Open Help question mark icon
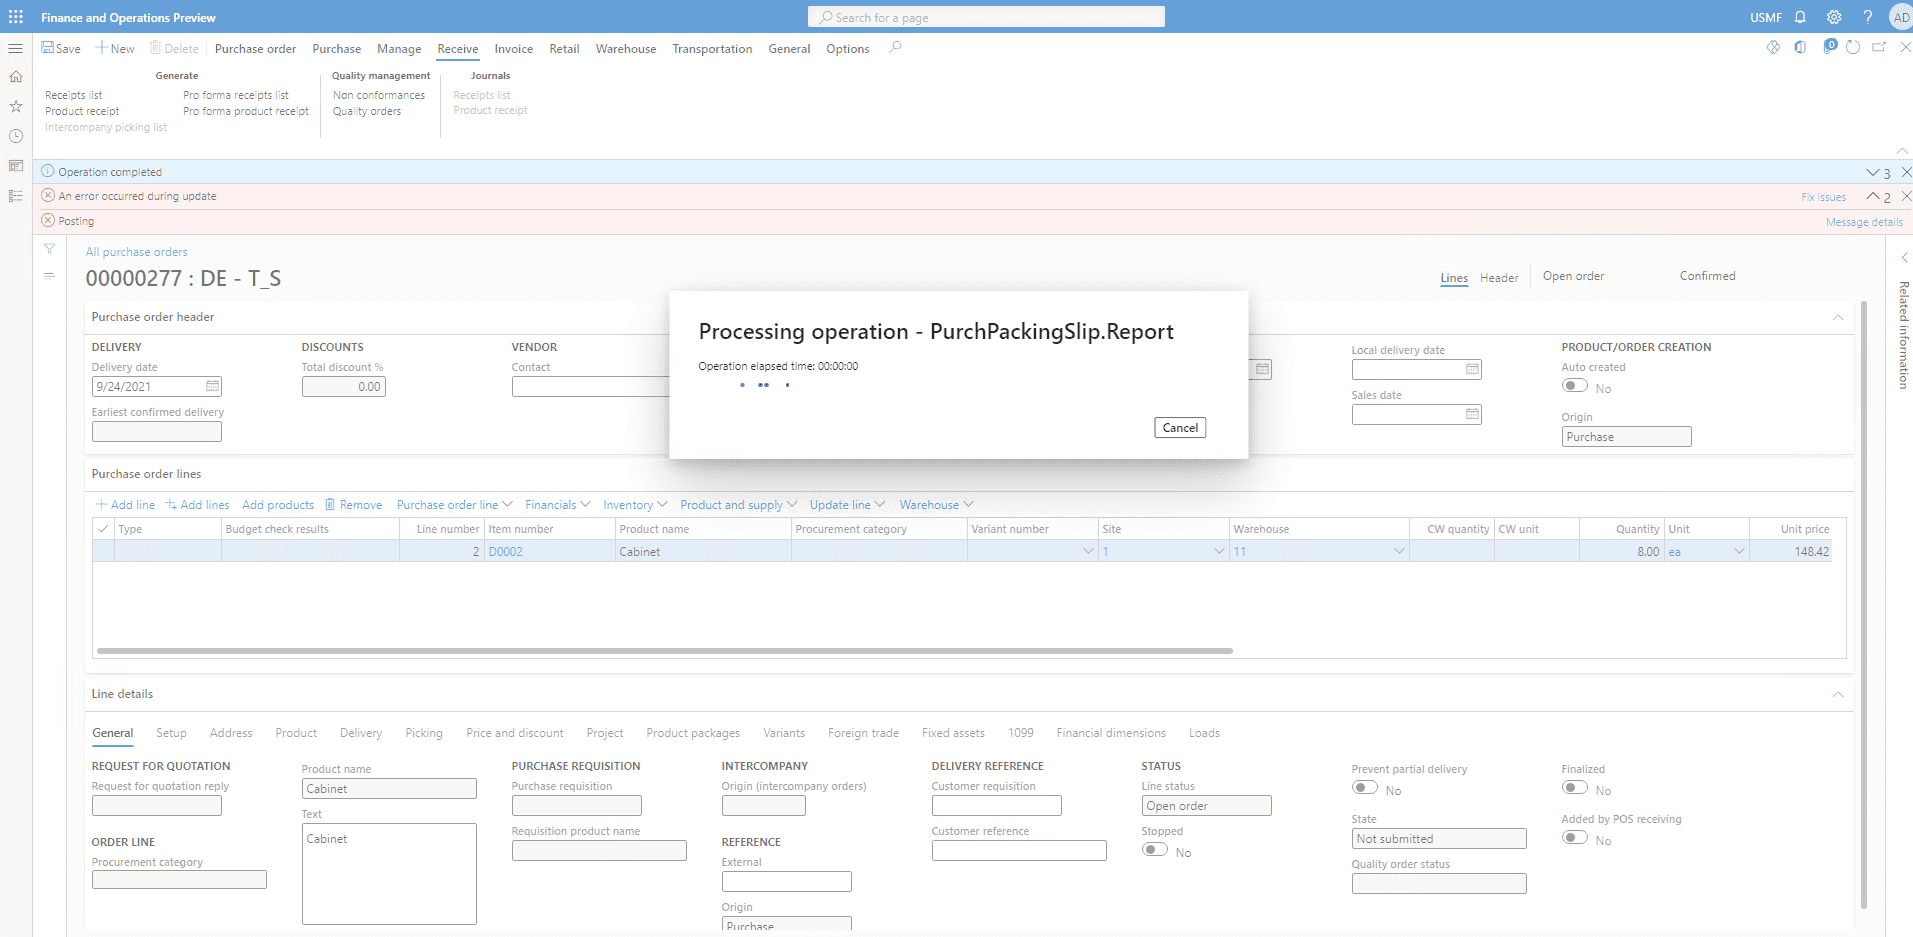Viewport: 1913px width, 937px height. [x=1867, y=17]
